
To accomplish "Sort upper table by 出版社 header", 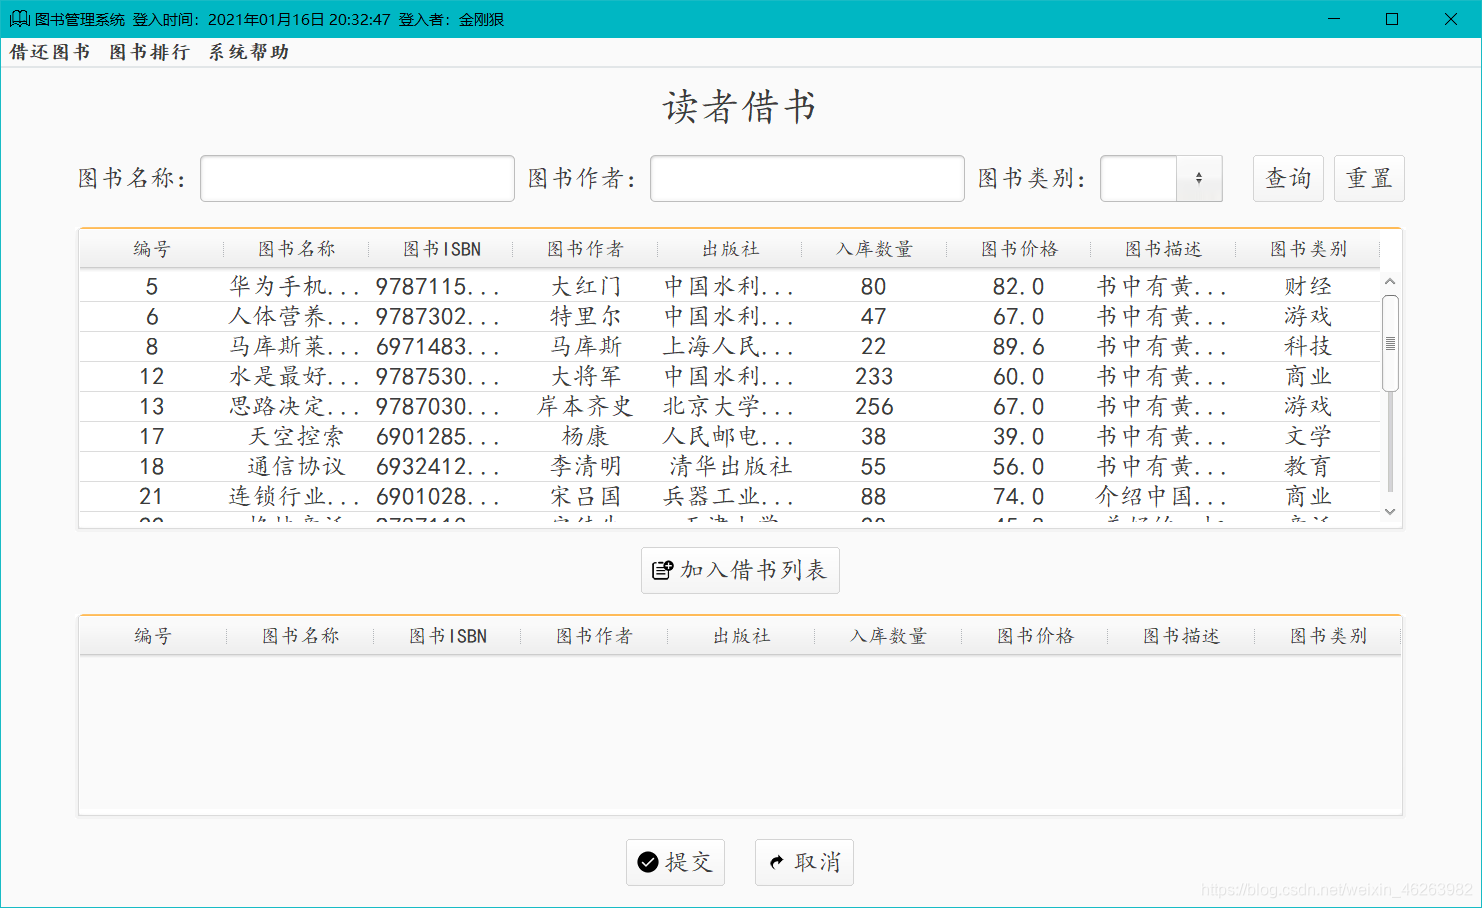I will pos(730,249).
